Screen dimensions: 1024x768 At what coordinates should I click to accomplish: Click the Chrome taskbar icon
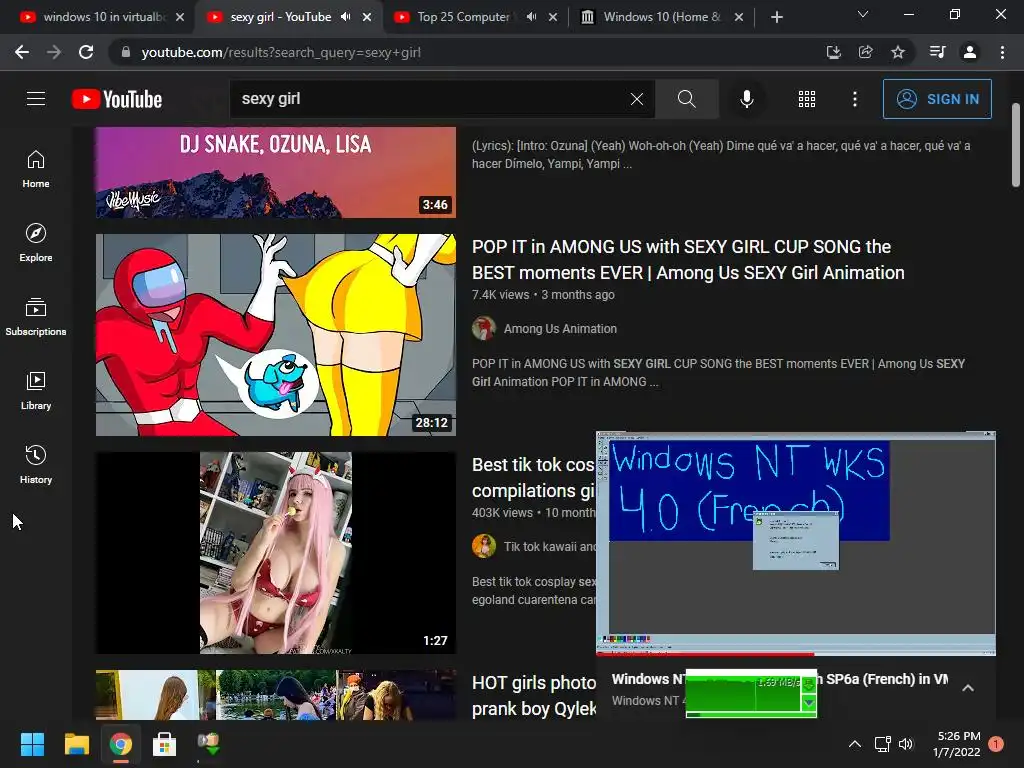pos(120,744)
